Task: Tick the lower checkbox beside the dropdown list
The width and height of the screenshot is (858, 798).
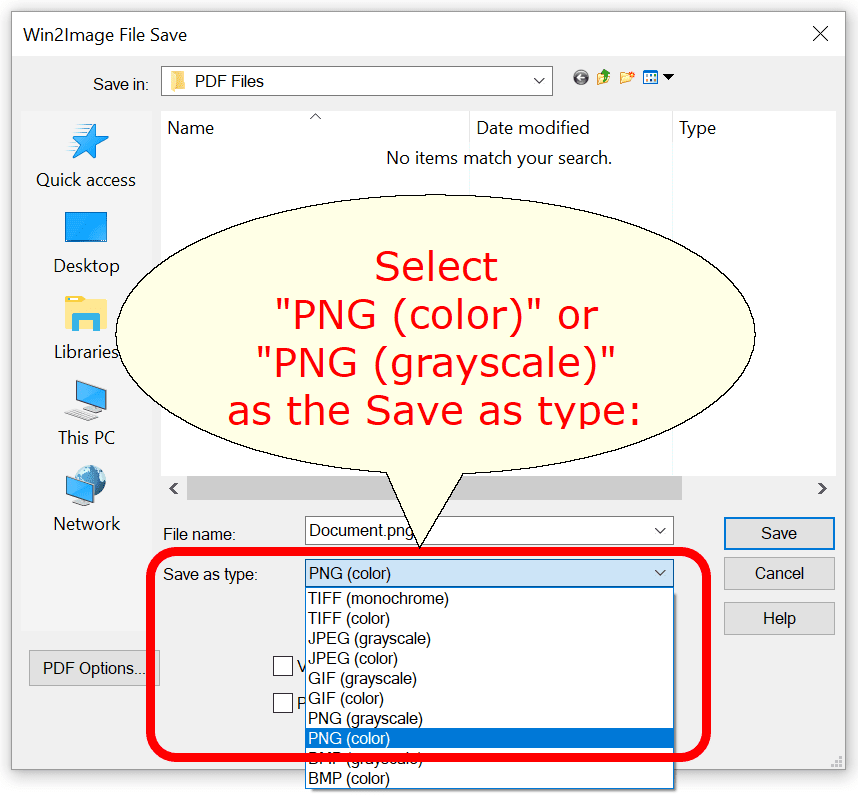Action: [x=282, y=703]
